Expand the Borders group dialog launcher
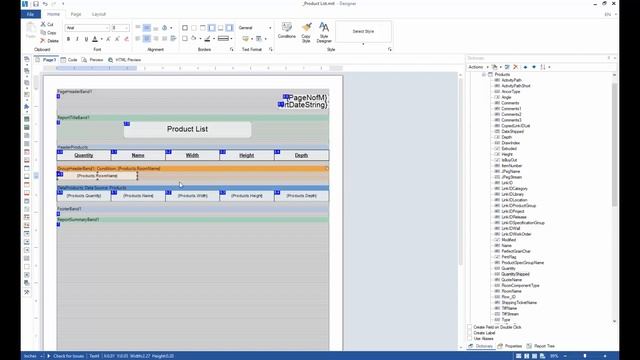The image size is (640, 360). pos(231,49)
